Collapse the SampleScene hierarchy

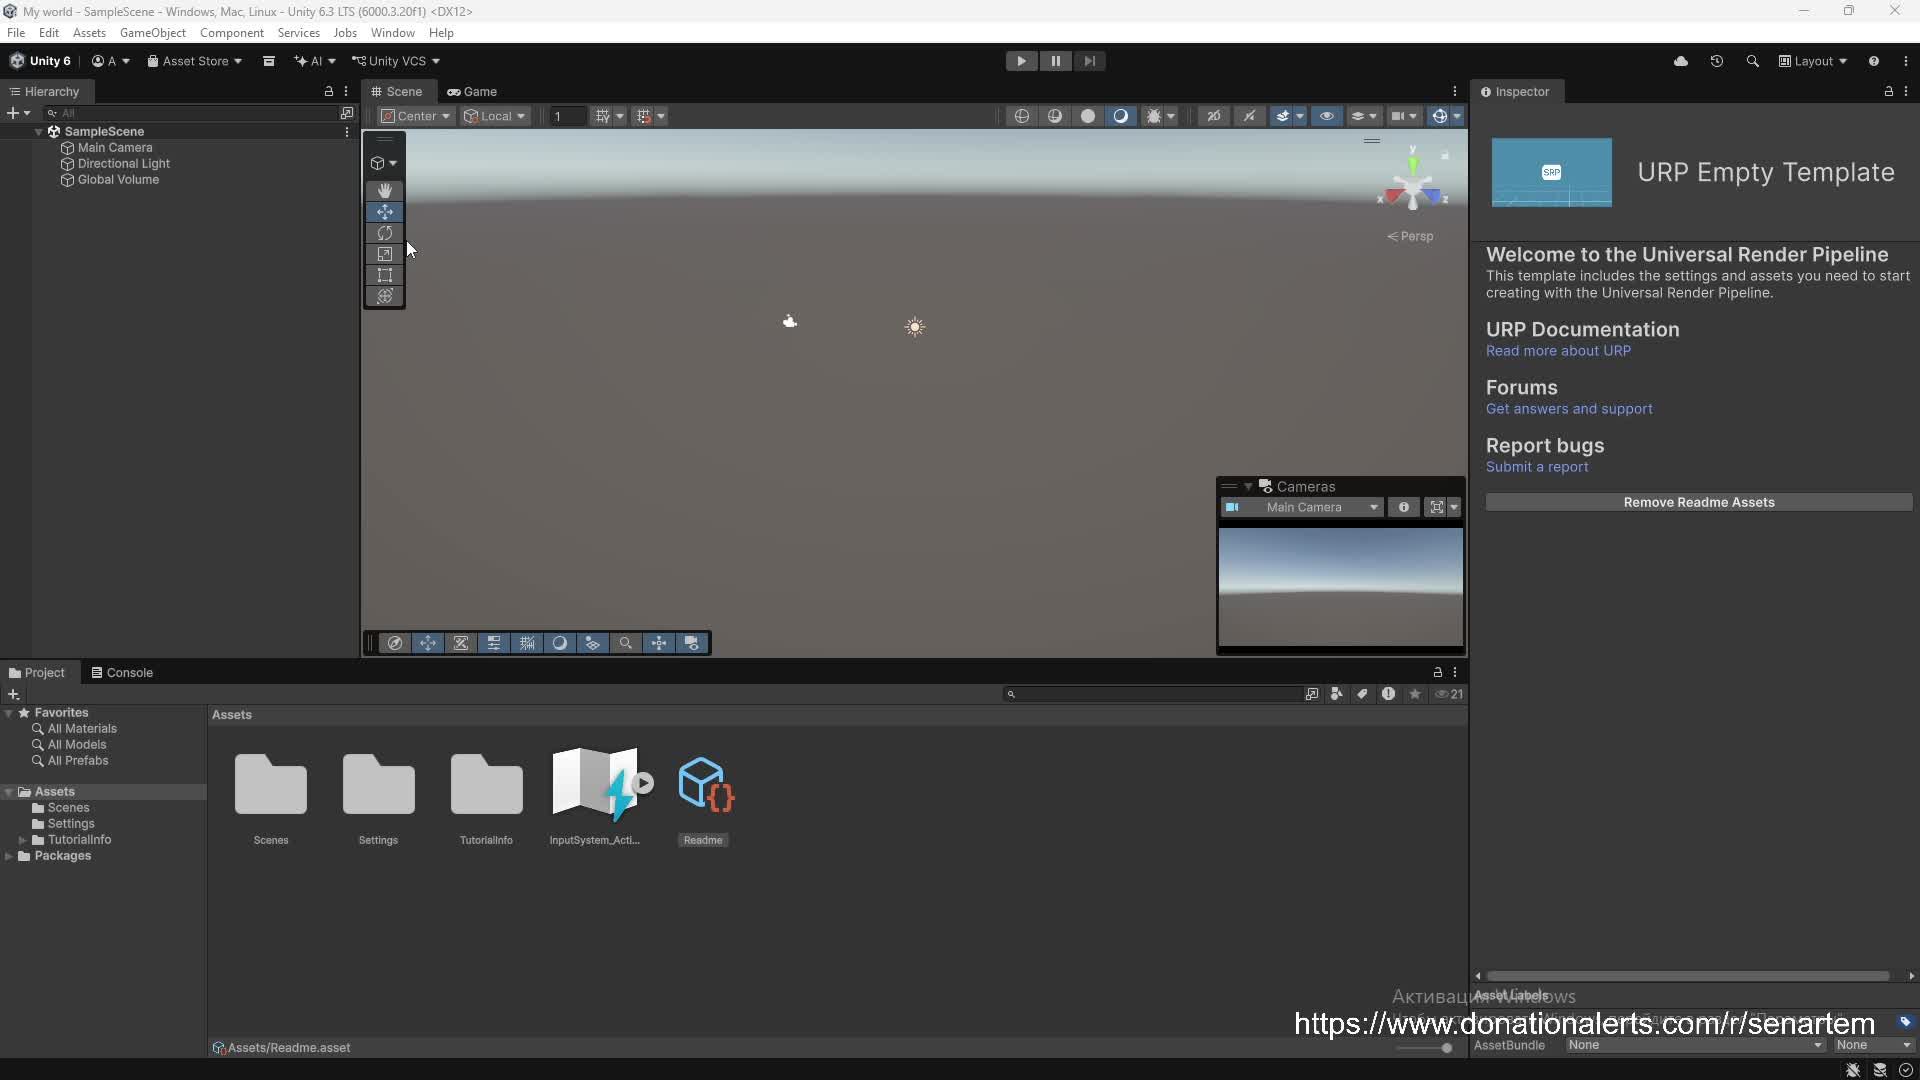click(39, 131)
